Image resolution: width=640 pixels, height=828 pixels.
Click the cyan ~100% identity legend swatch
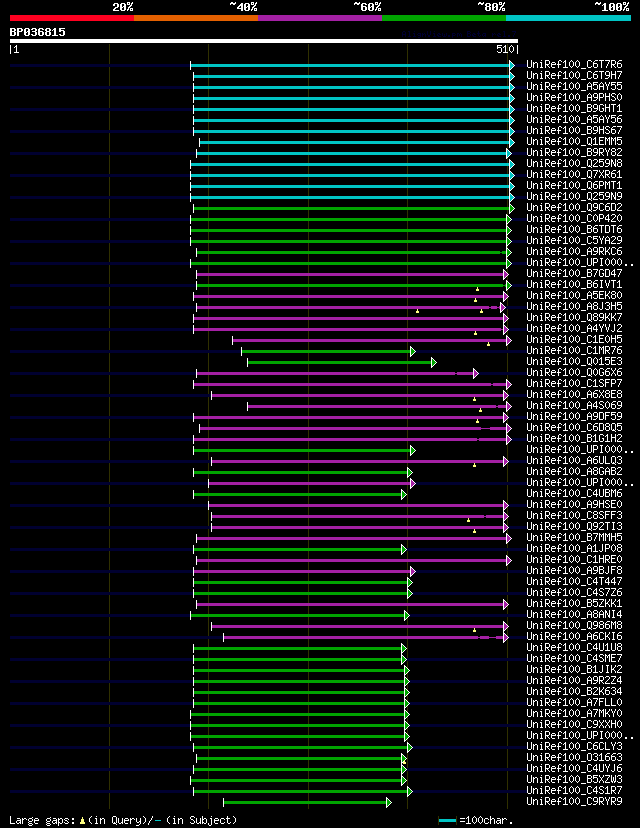click(569, 18)
